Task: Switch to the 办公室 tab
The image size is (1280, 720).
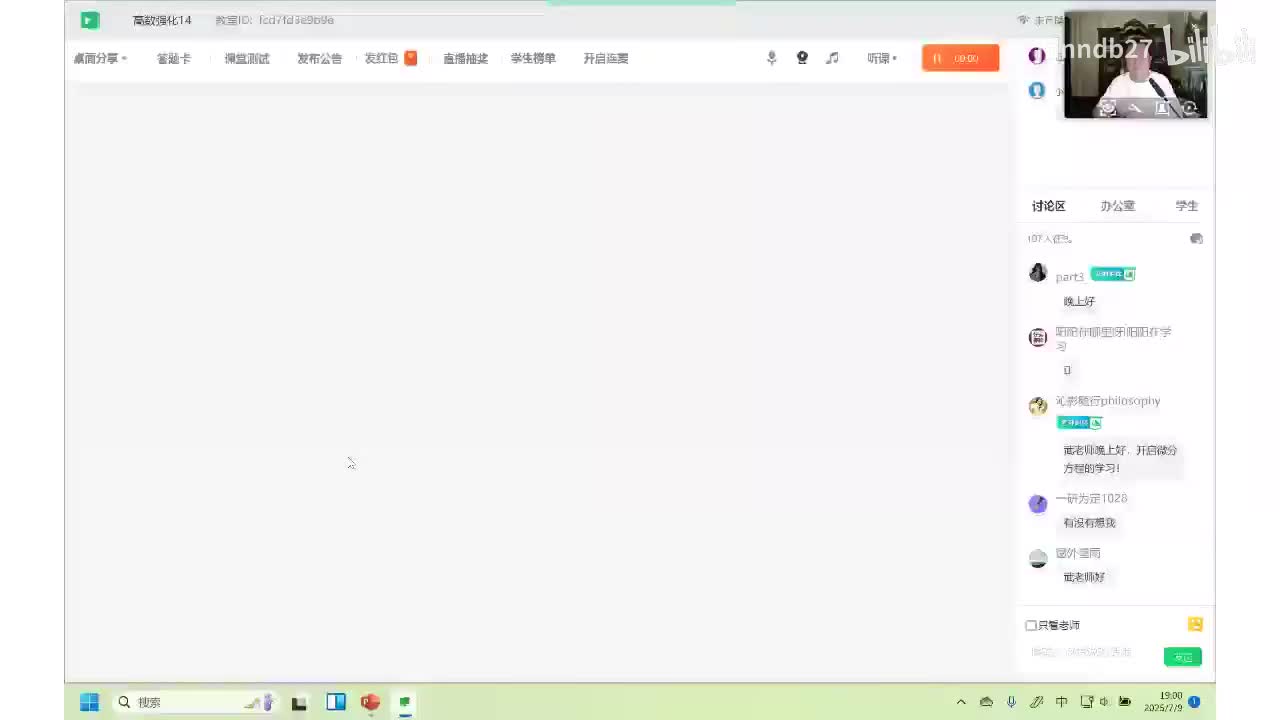Action: pos(1117,206)
